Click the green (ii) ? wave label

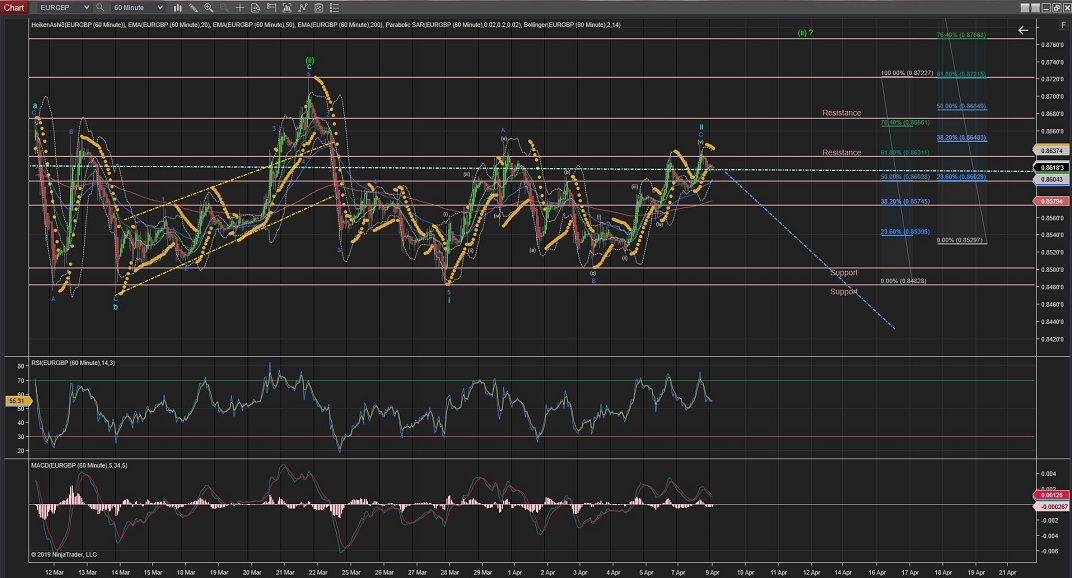pos(805,33)
